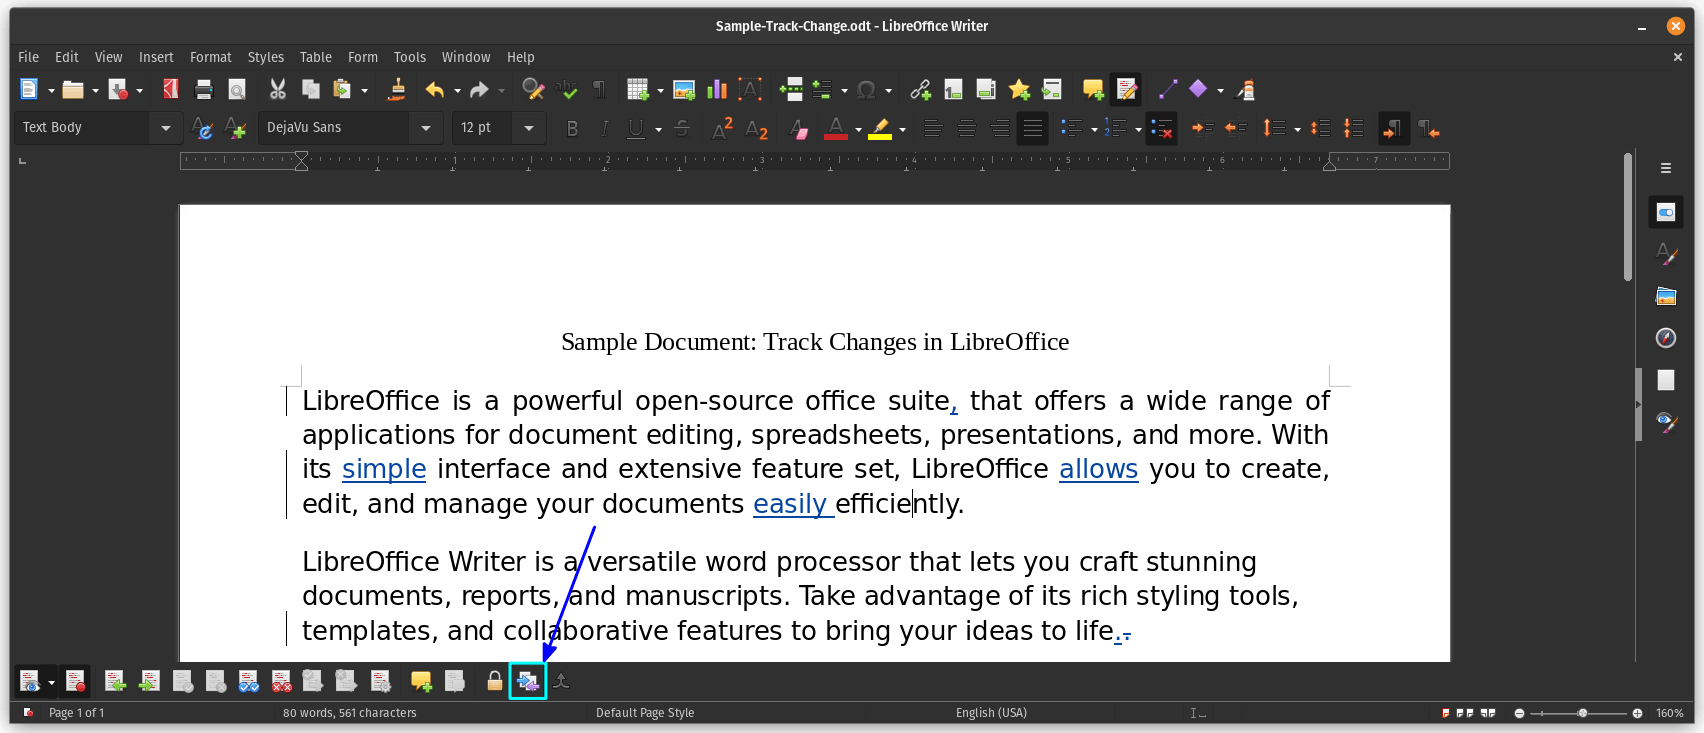Click the Check Spelling icon

567,89
